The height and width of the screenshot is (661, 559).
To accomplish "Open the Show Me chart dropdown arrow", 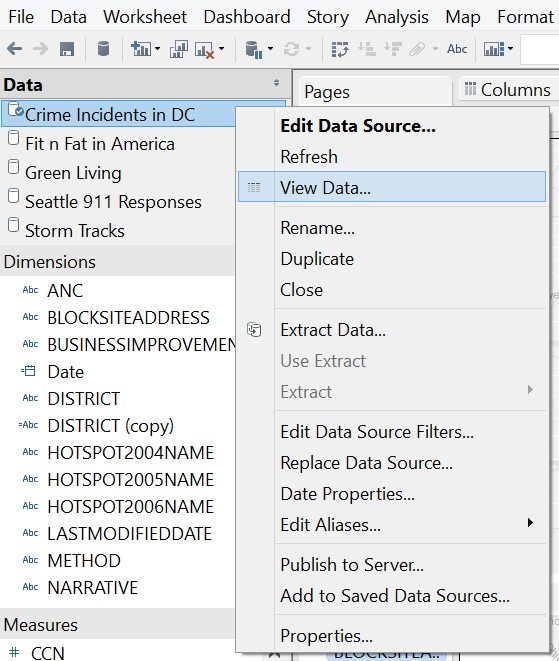I will coord(511,49).
